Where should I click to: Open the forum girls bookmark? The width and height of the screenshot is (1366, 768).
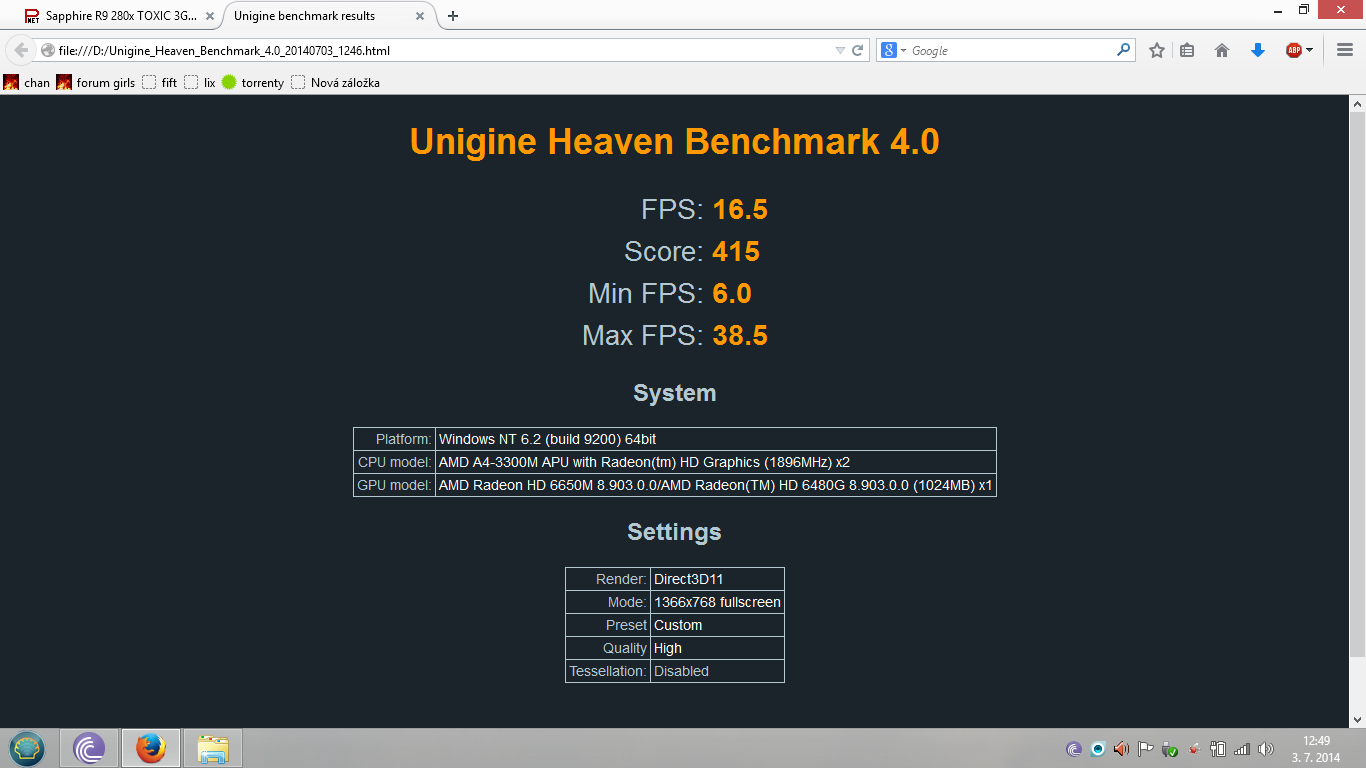96,83
